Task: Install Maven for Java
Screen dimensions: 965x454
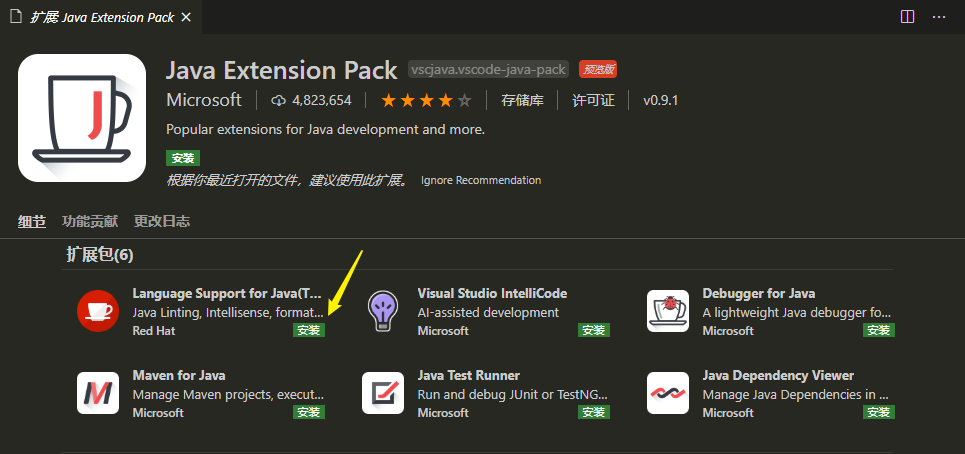Action: tap(308, 412)
